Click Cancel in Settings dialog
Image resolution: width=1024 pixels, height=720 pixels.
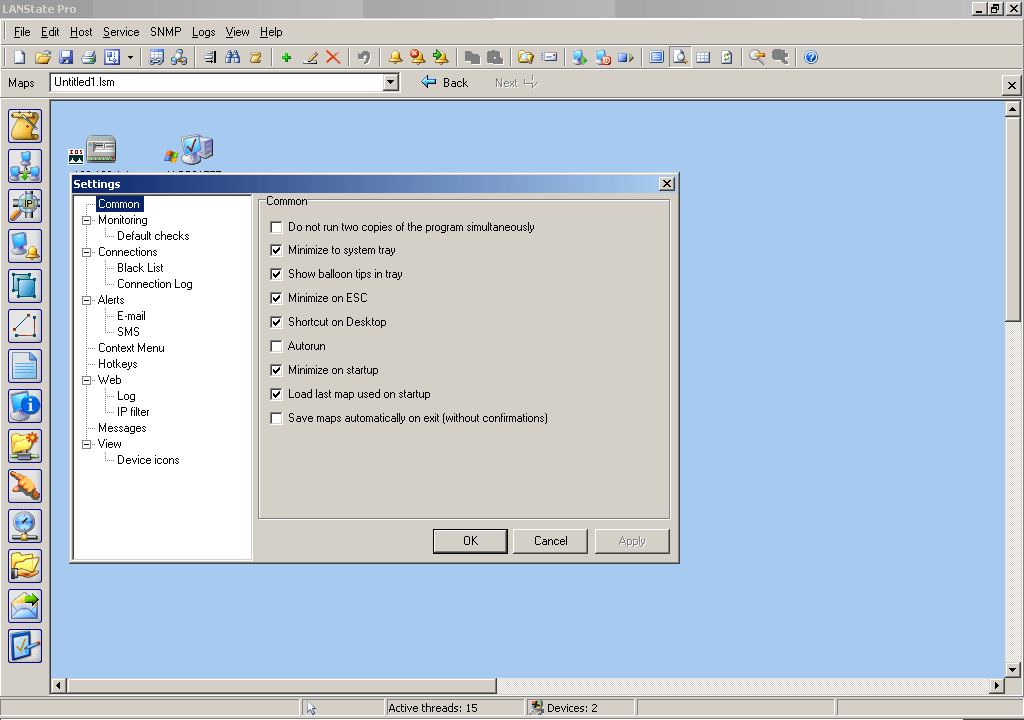[x=551, y=541]
